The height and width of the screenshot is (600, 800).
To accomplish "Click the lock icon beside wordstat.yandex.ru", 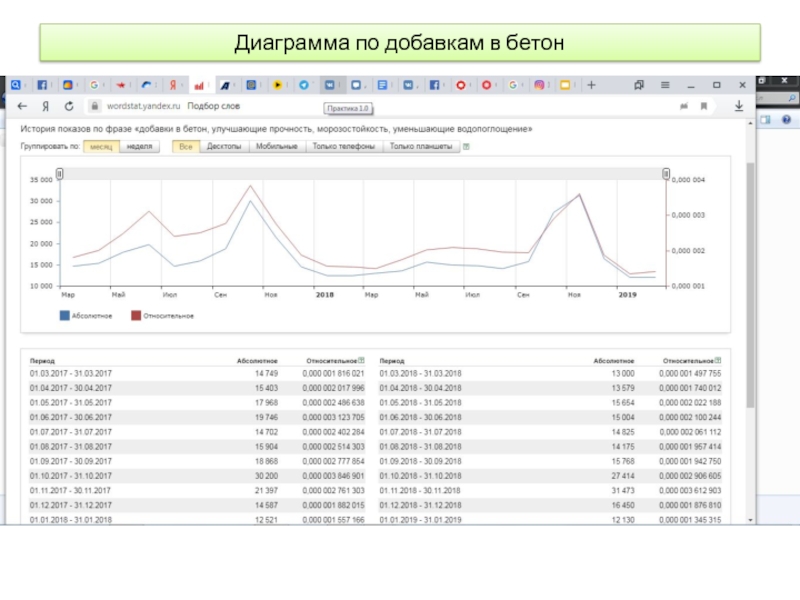I will coord(92,105).
